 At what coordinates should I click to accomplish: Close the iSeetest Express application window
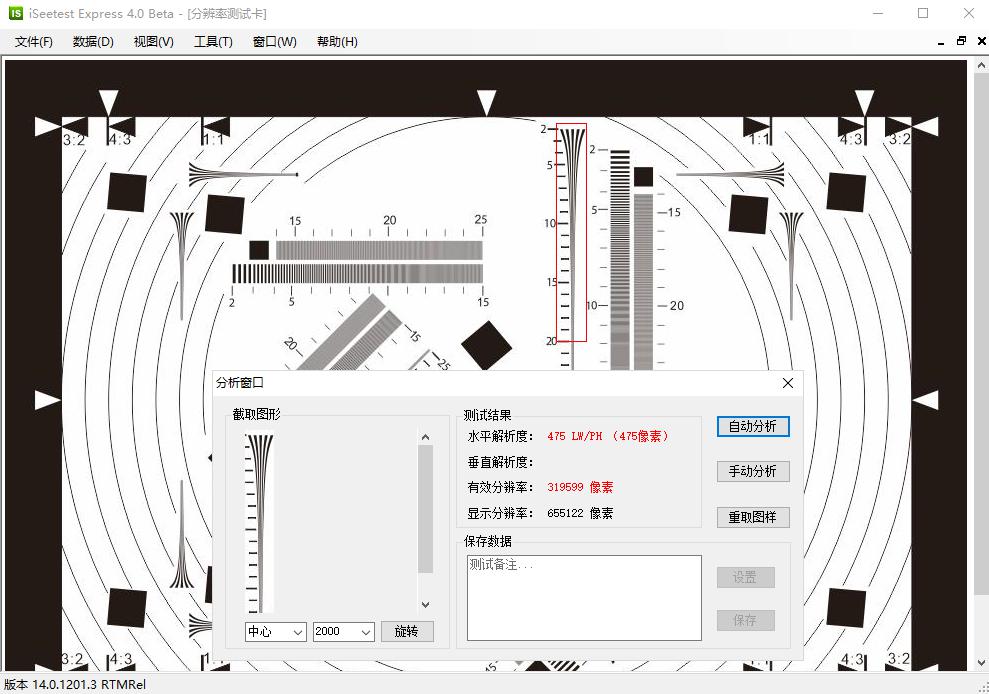pyautogui.click(x=969, y=13)
